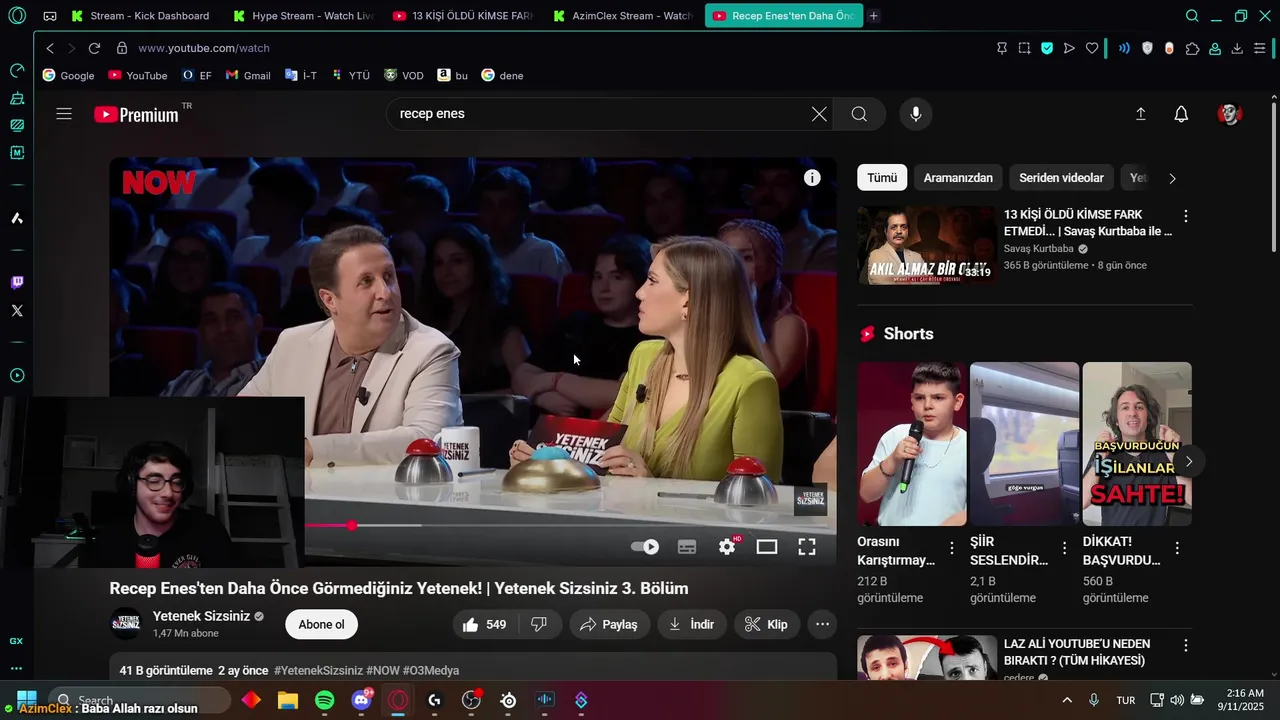This screenshot has height=720, width=1280.
Task: Open Discord from the taskbar
Action: (x=361, y=700)
